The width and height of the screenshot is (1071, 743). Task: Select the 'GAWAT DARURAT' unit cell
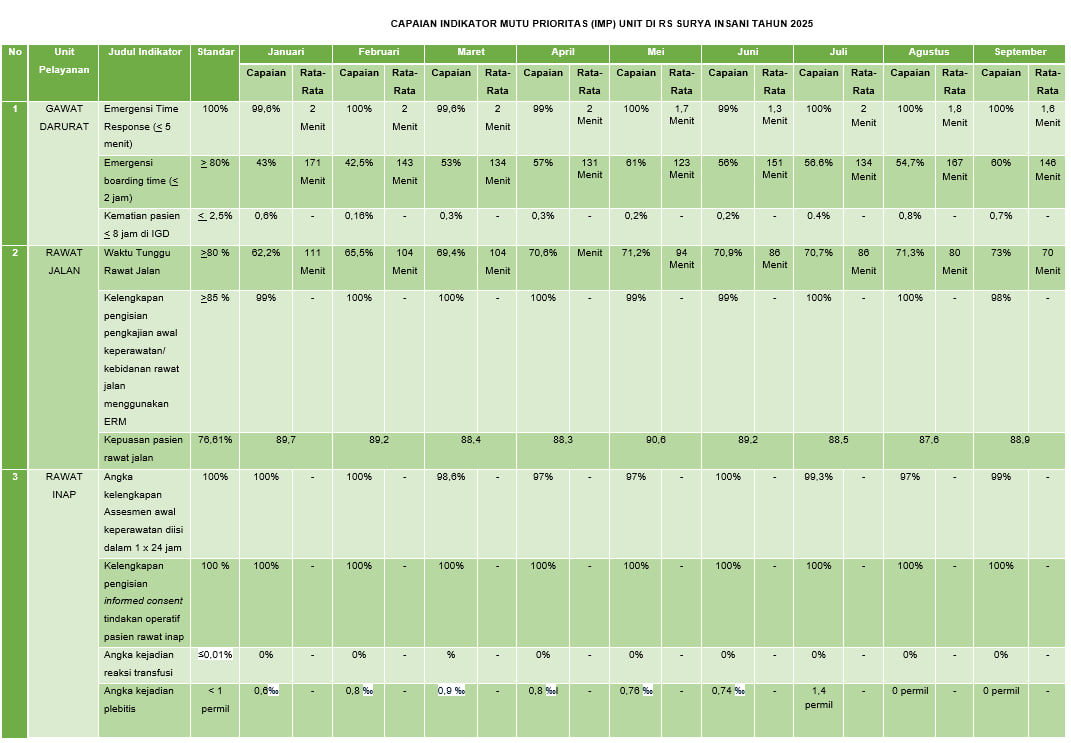point(64,117)
